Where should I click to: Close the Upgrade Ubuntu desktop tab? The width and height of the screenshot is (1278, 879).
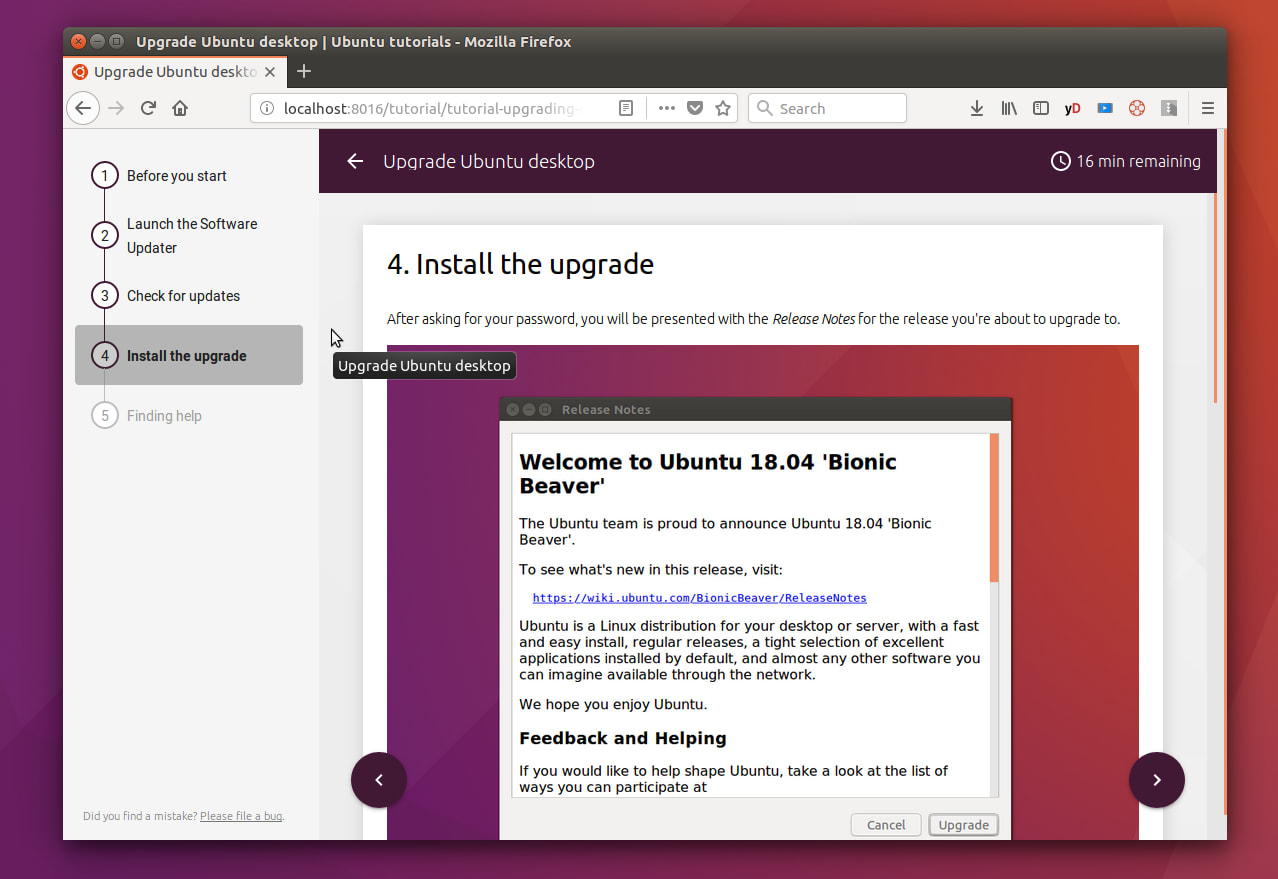tap(270, 72)
